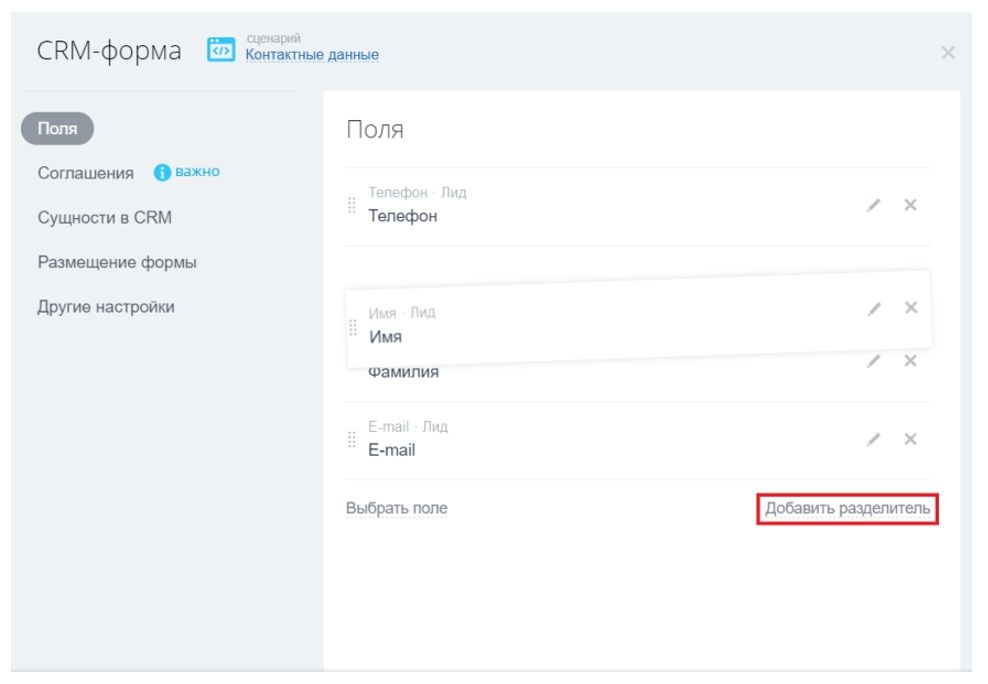Delete the E-mail field X icon
Image resolution: width=988 pixels, height=684 pixels.
click(x=910, y=439)
